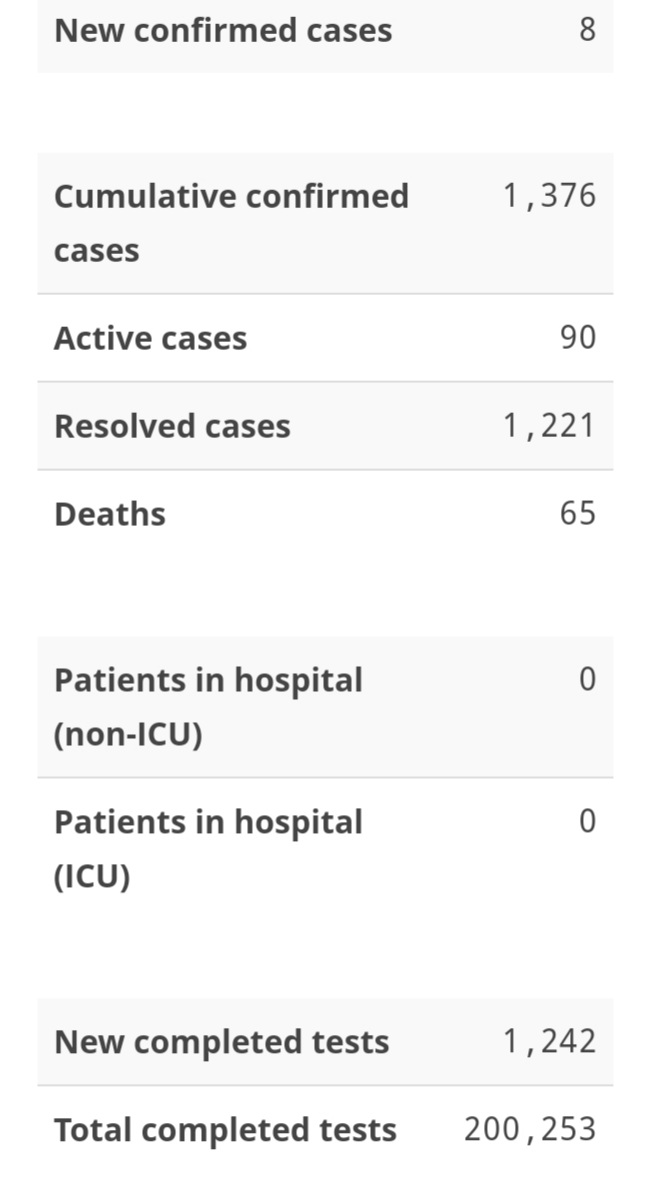The image size is (658, 1179).
Task: Select the new tests value 1,242
Action: 549,1041
